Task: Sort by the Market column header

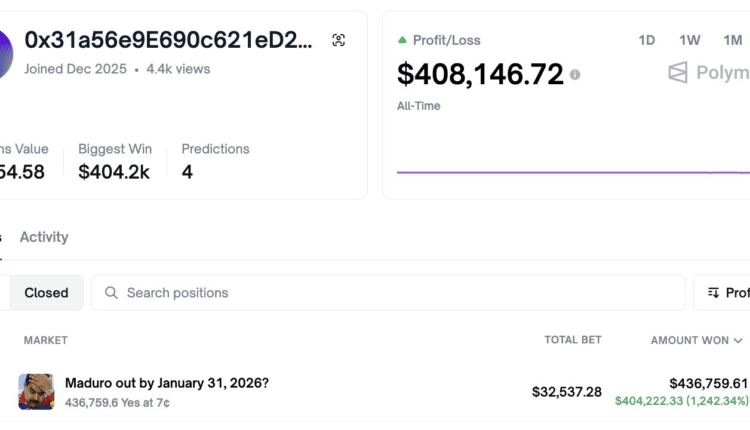Action: click(x=45, y=340)
